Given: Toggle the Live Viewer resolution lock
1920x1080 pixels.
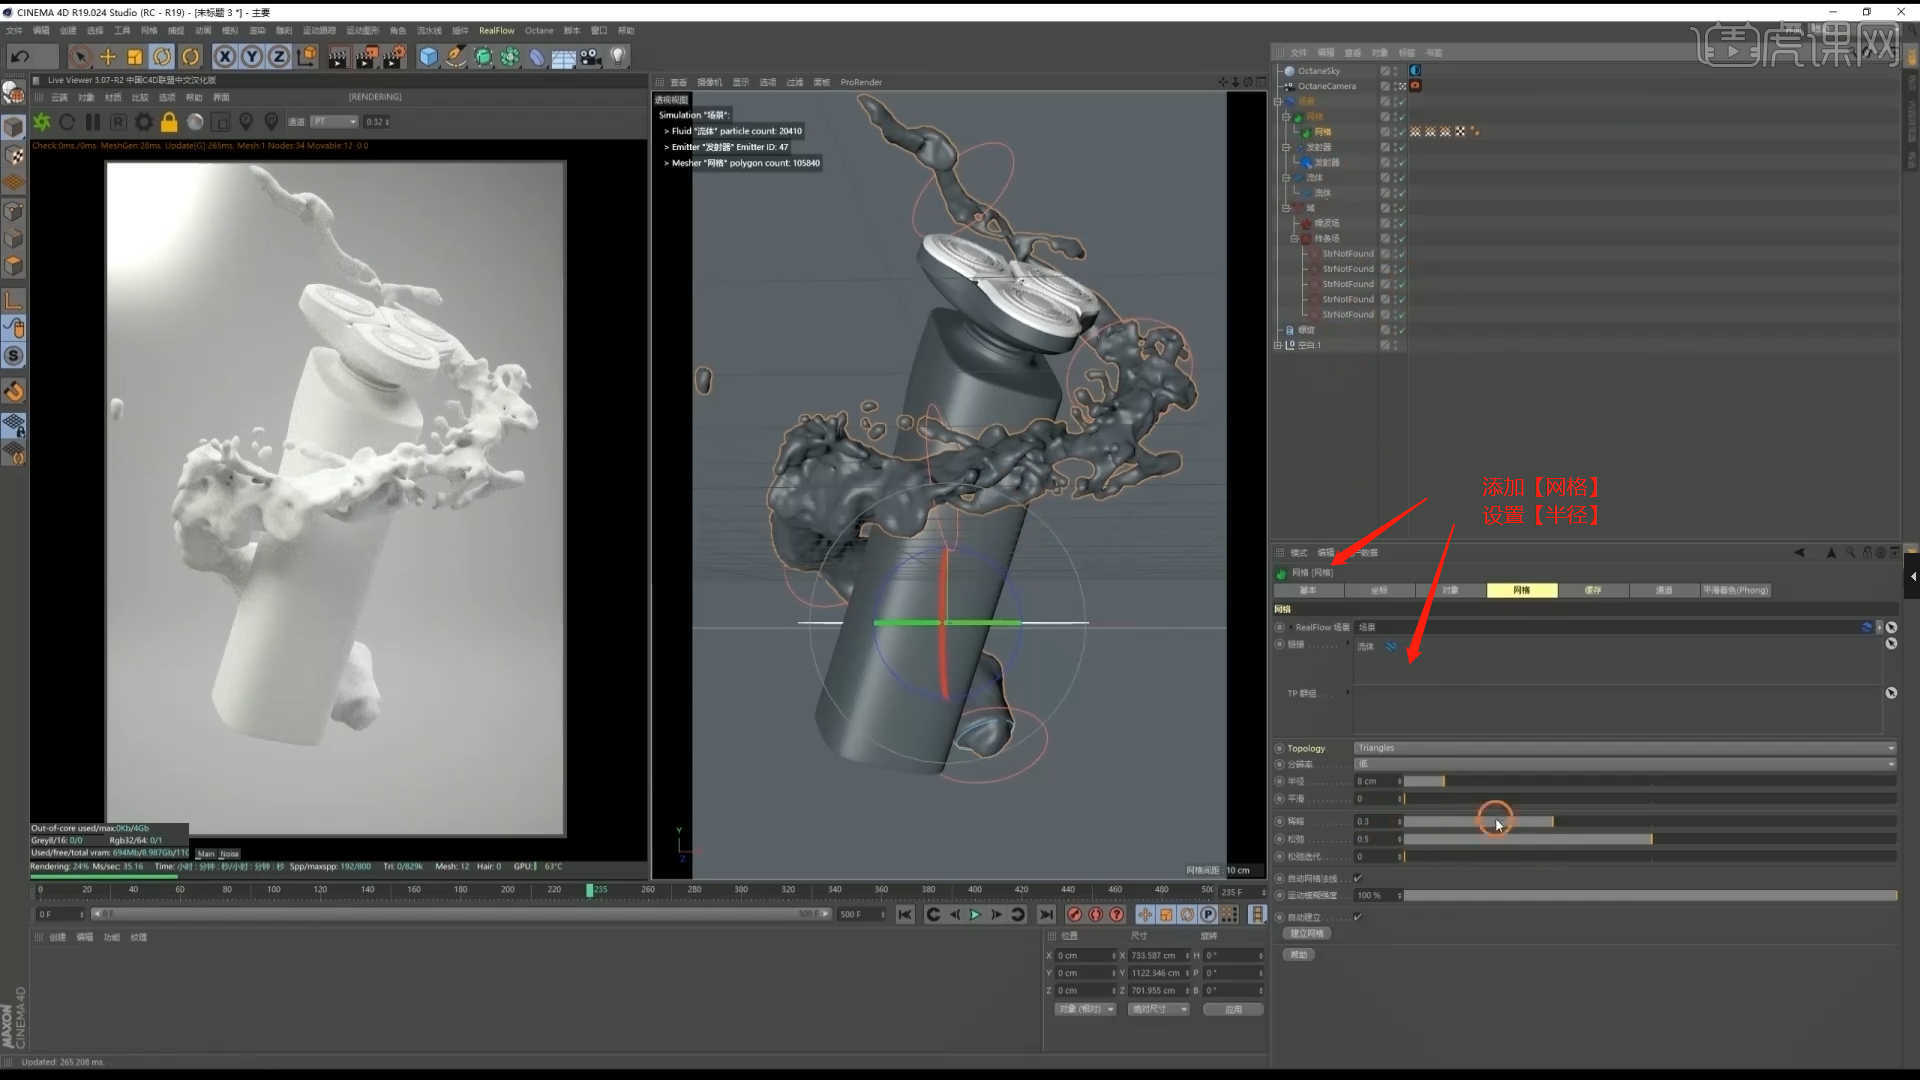Looking at the screenshot, I should click(x=169, y=122).
